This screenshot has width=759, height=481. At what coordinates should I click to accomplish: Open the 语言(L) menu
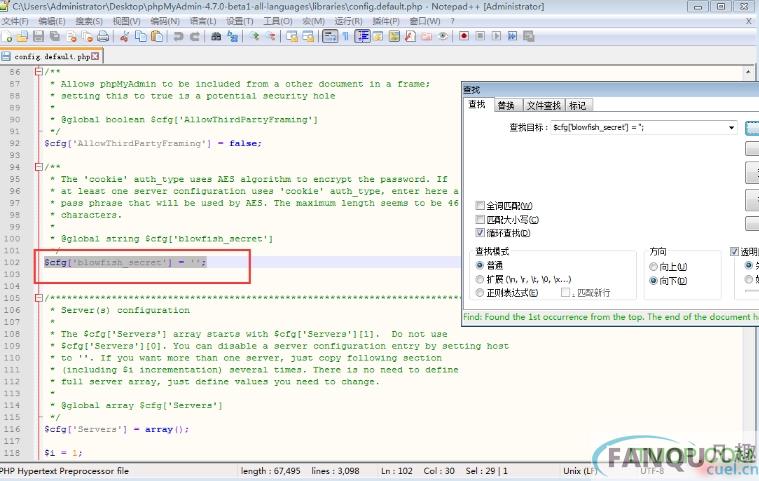203,21
